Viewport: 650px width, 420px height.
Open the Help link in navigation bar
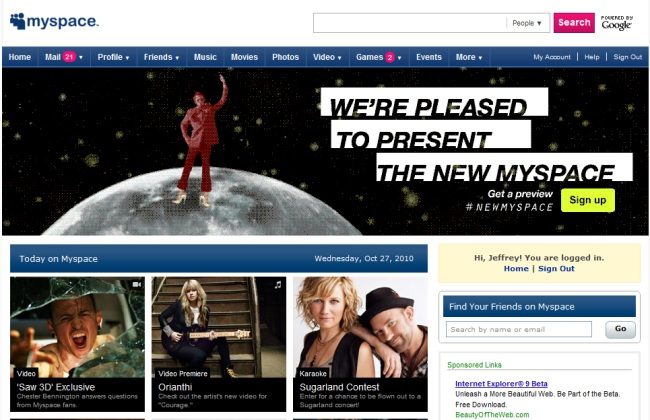click(x=592, y=57)
